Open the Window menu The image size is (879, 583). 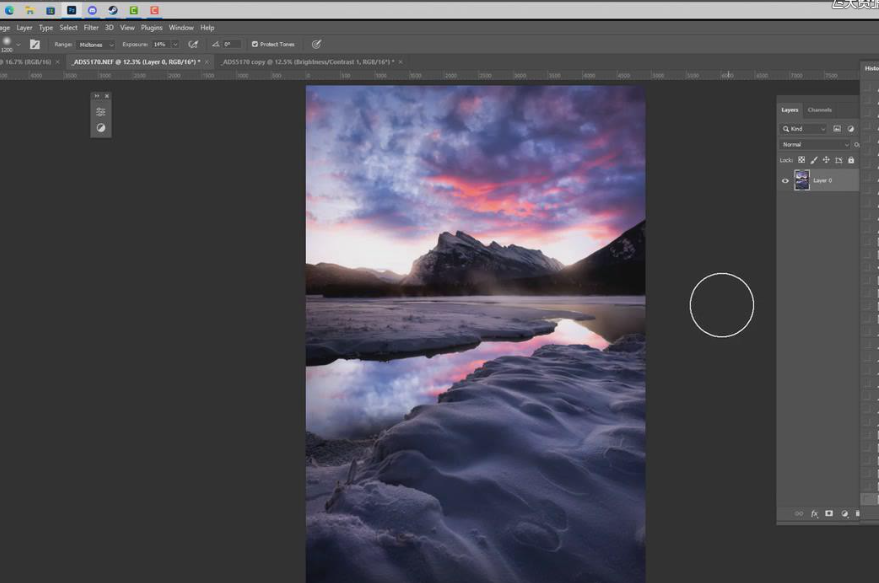pyautogui.click(x=181, y=27)
